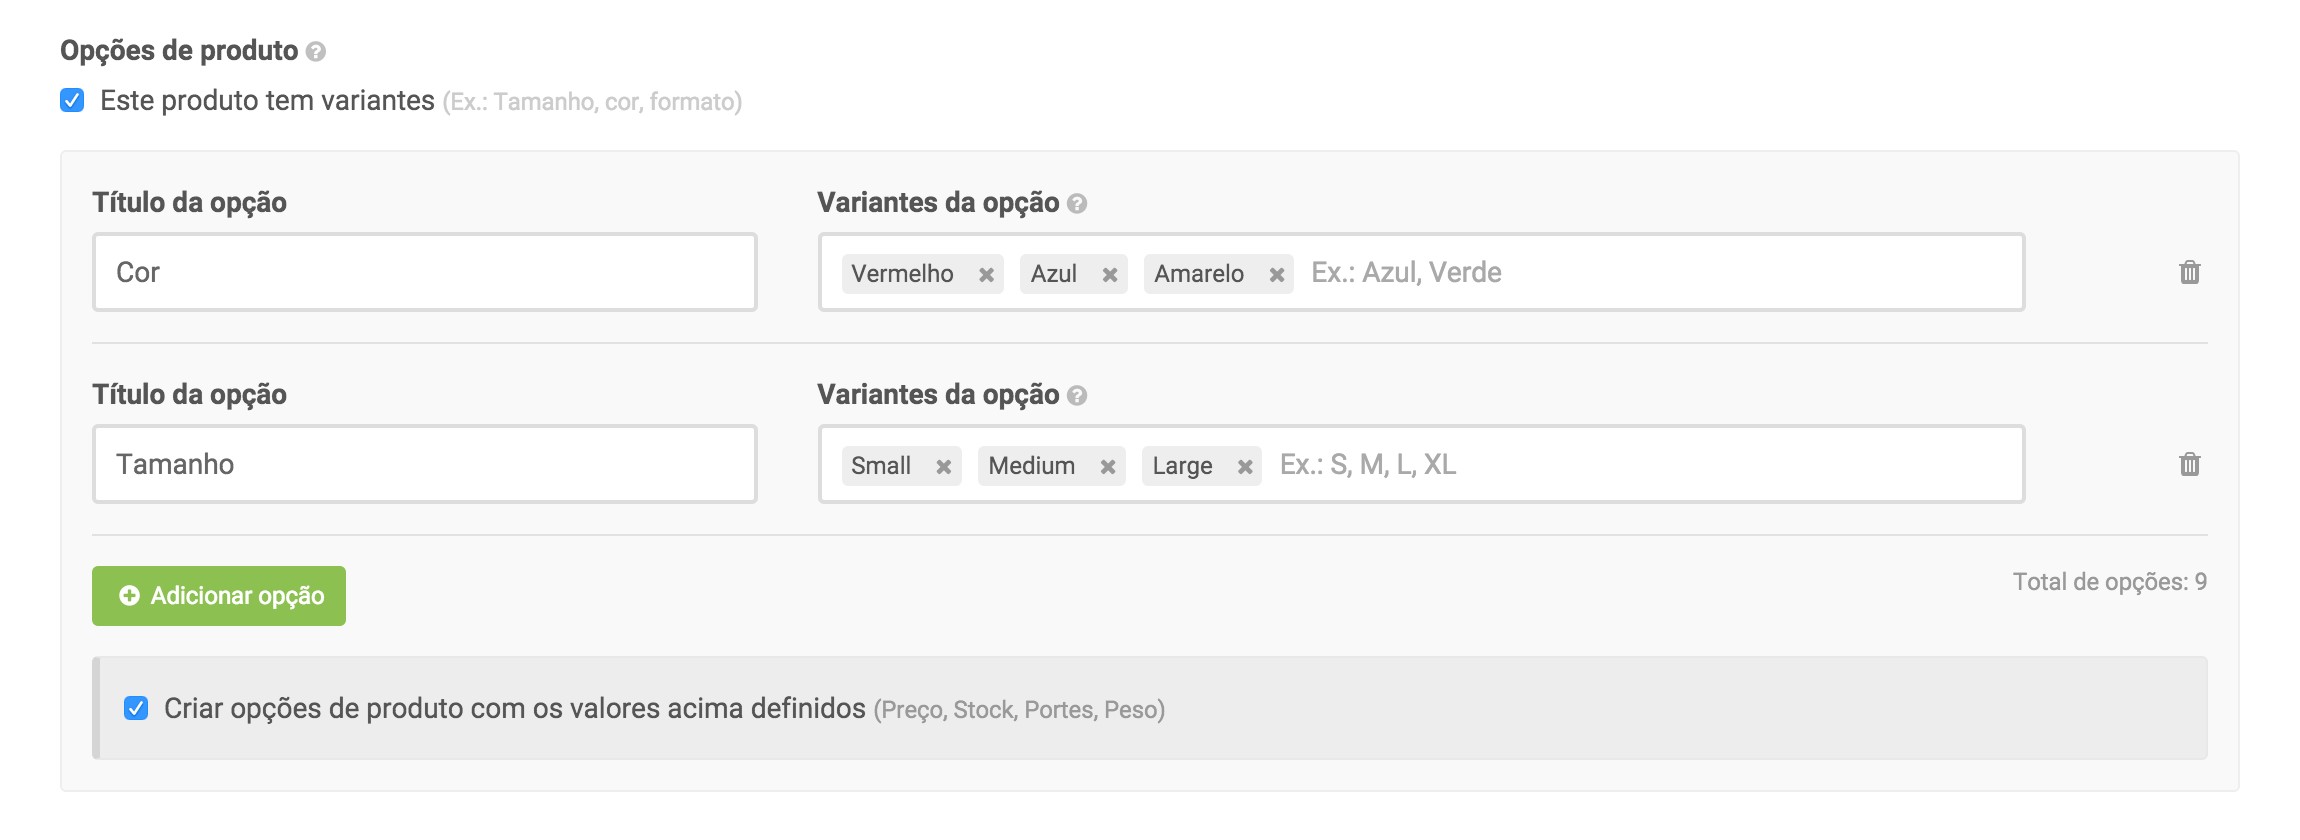
Task: Delete the Tamanho option row
Action: tap(2189, 464)
